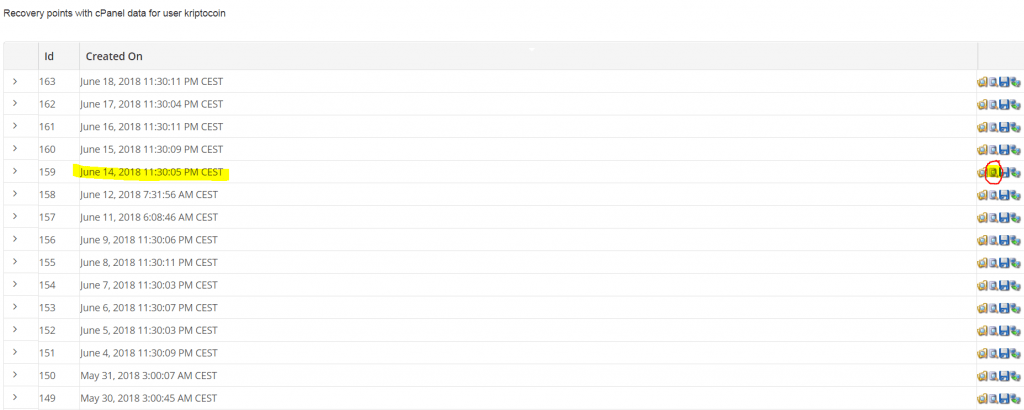Expand recovery point 151 row chevron

15,353
